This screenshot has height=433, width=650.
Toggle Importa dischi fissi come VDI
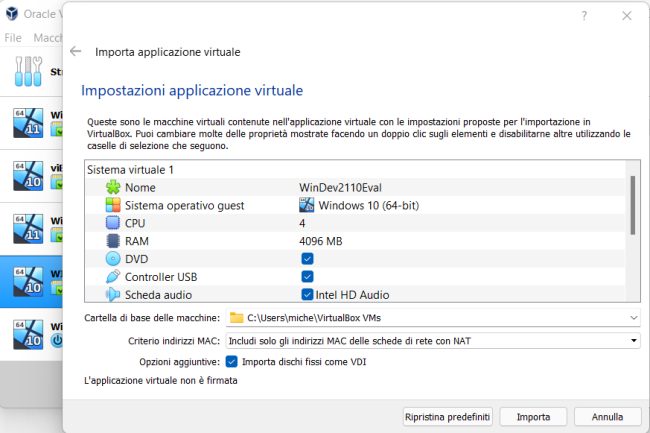231,361
